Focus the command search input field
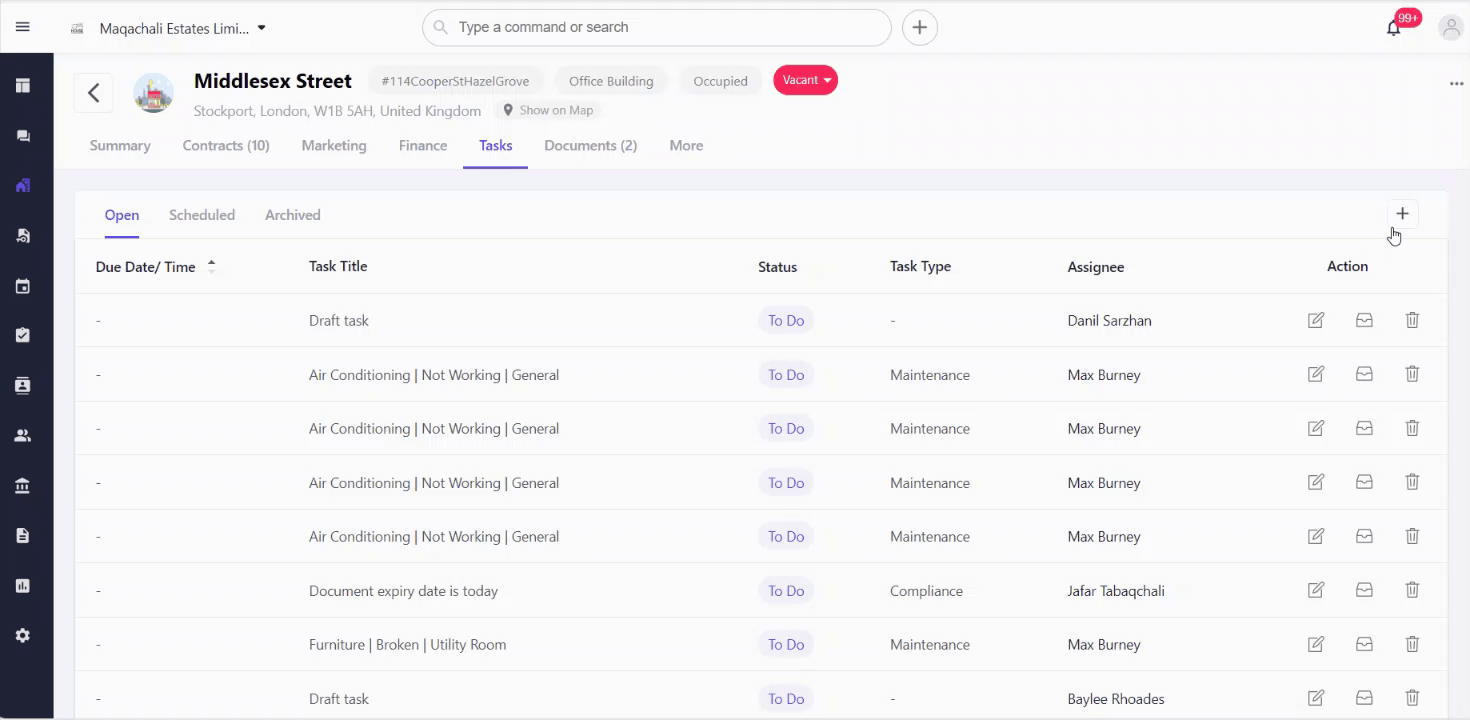 click(x=657, y=27)
